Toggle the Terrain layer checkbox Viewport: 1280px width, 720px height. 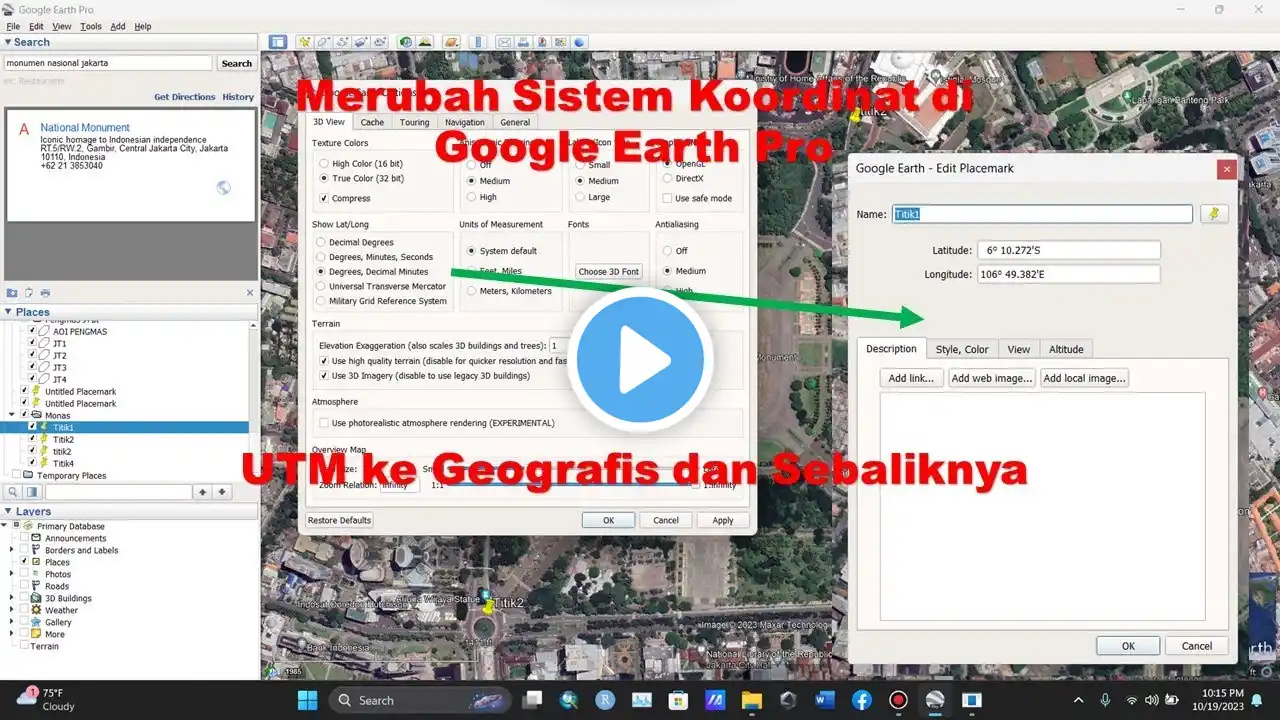point(23,646)
